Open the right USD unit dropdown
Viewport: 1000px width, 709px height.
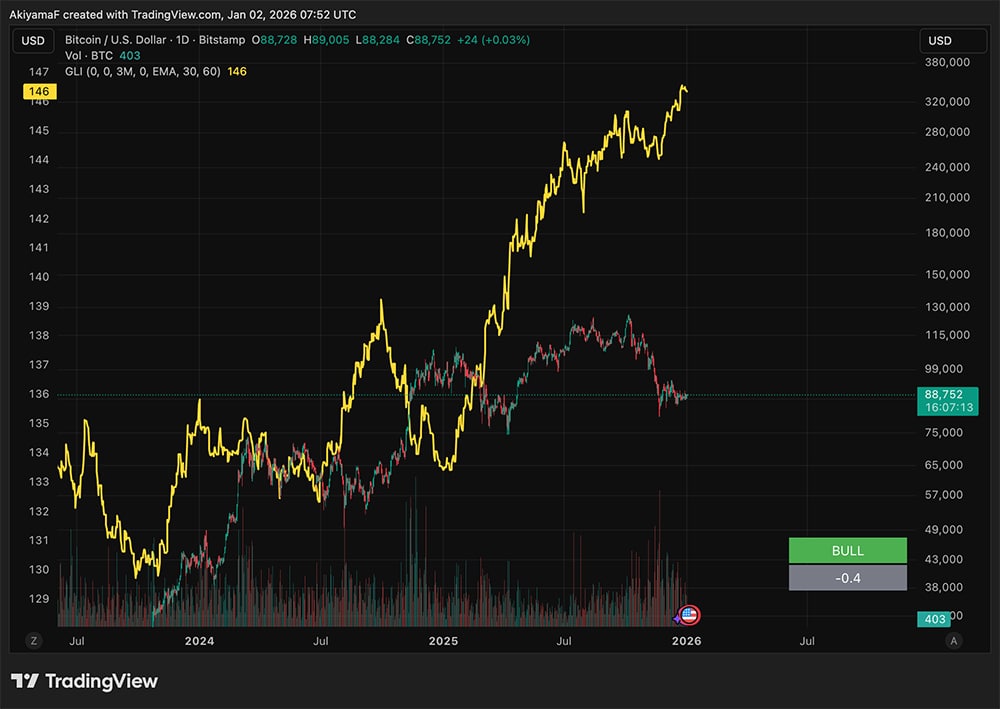pos(953,41)
